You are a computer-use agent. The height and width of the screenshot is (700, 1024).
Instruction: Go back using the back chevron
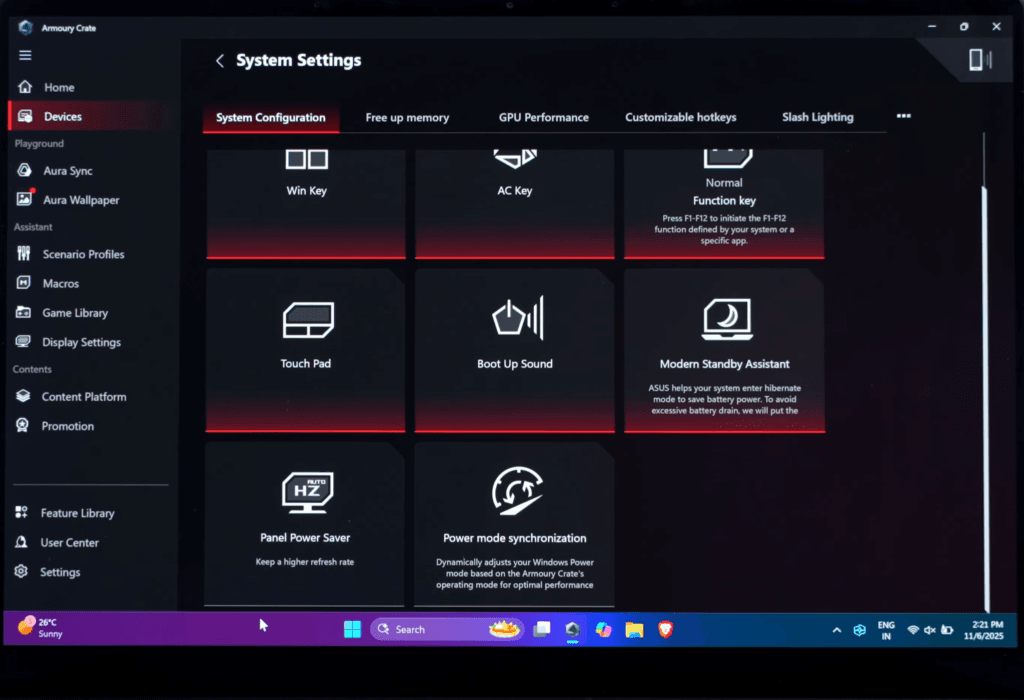[x=220, y=61]
